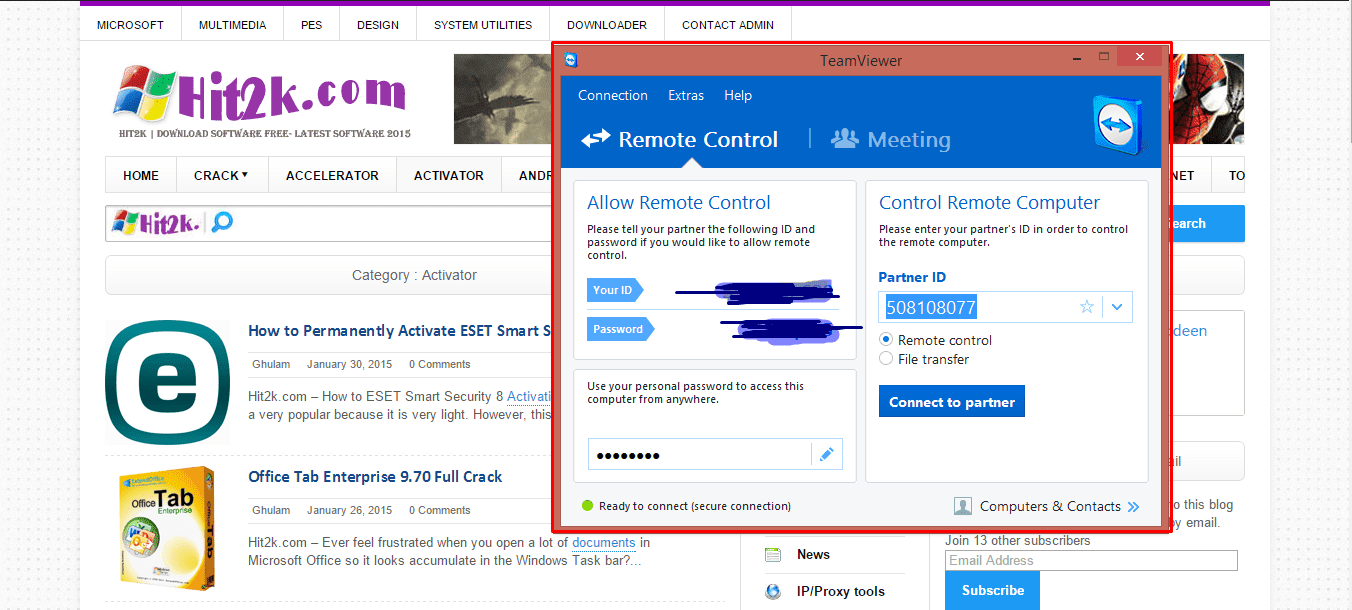Click the 'Category : Activator' heading bar
The height and width of the screenshot is (610, 1352).
(x=329, y=275)
